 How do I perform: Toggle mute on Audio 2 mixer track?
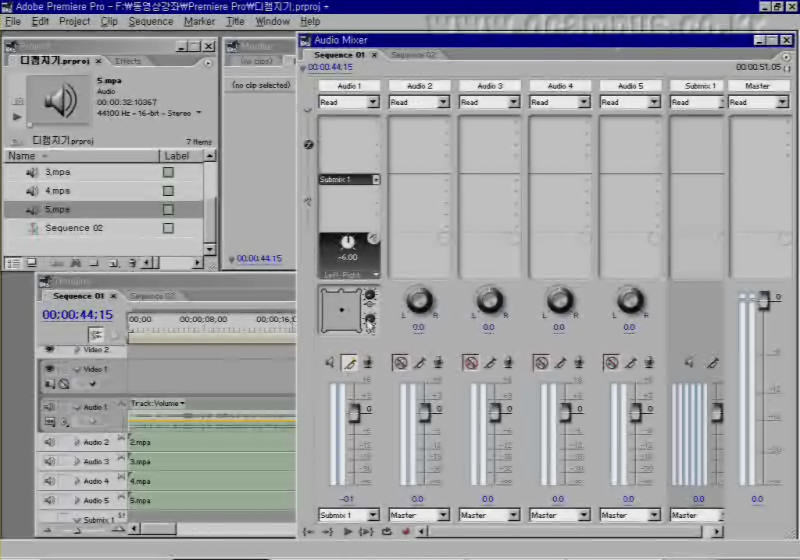[x=401, y=363]
